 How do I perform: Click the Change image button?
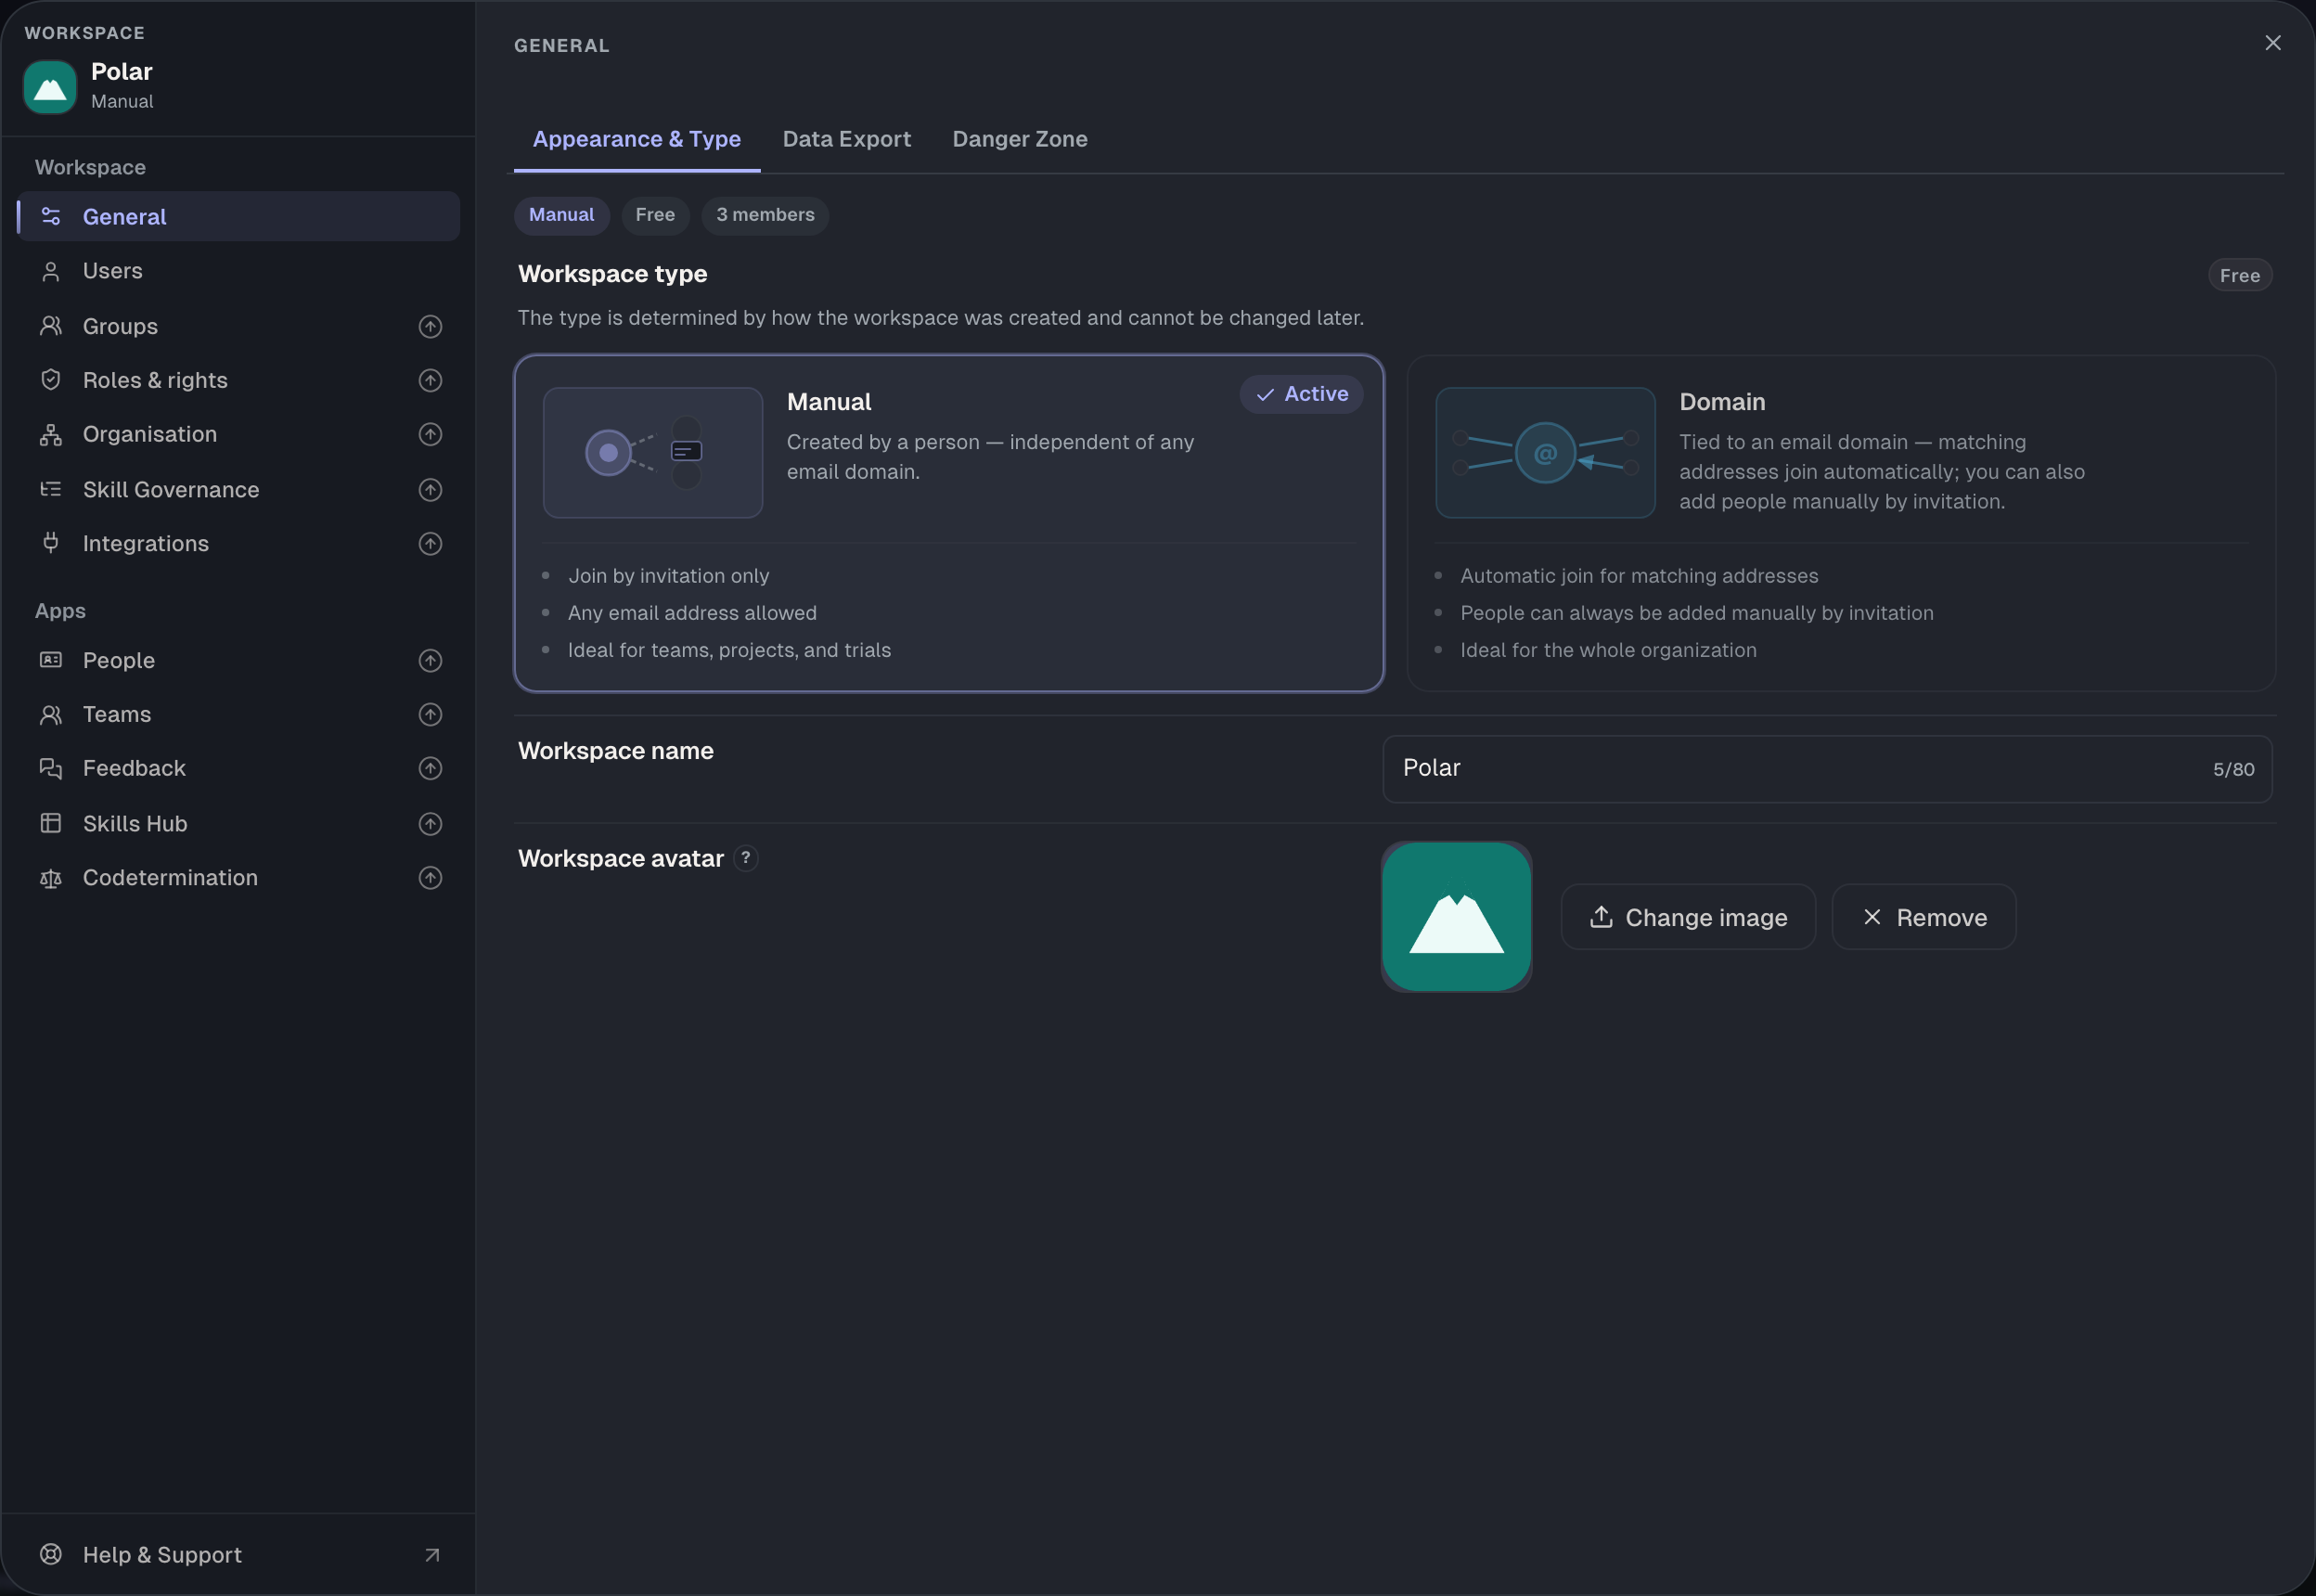(1688, 917)
